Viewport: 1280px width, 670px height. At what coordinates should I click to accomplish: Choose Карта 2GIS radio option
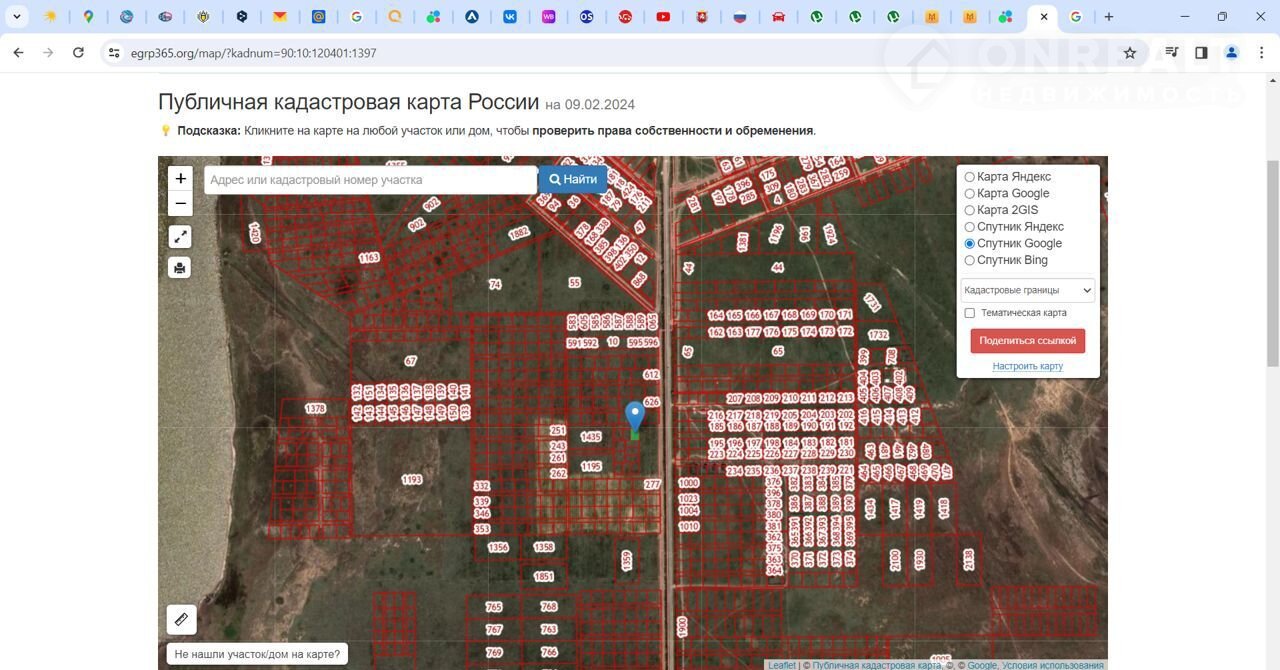tap(969, 211)
